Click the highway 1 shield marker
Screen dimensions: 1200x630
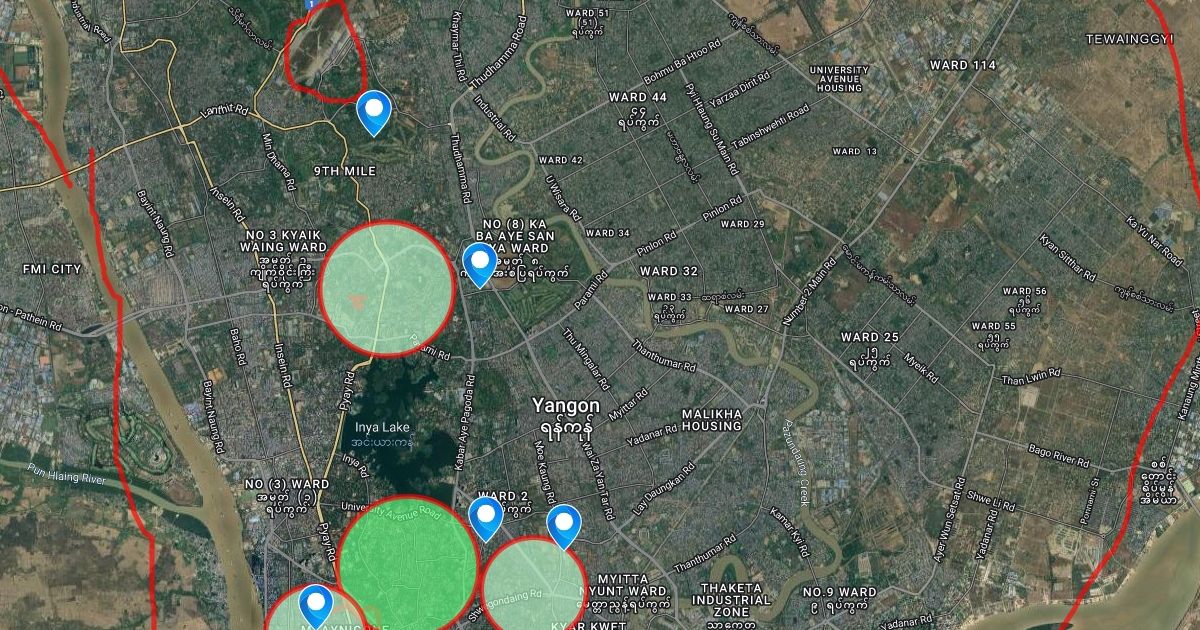(312, 6)
